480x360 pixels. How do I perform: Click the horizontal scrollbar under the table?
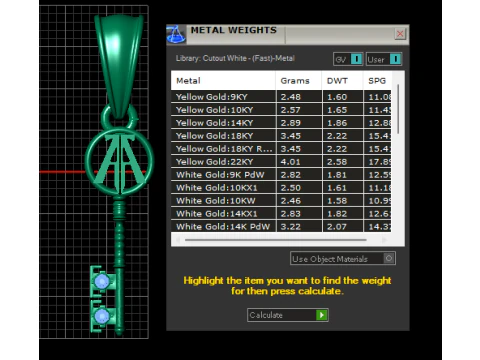pos(276,240)
